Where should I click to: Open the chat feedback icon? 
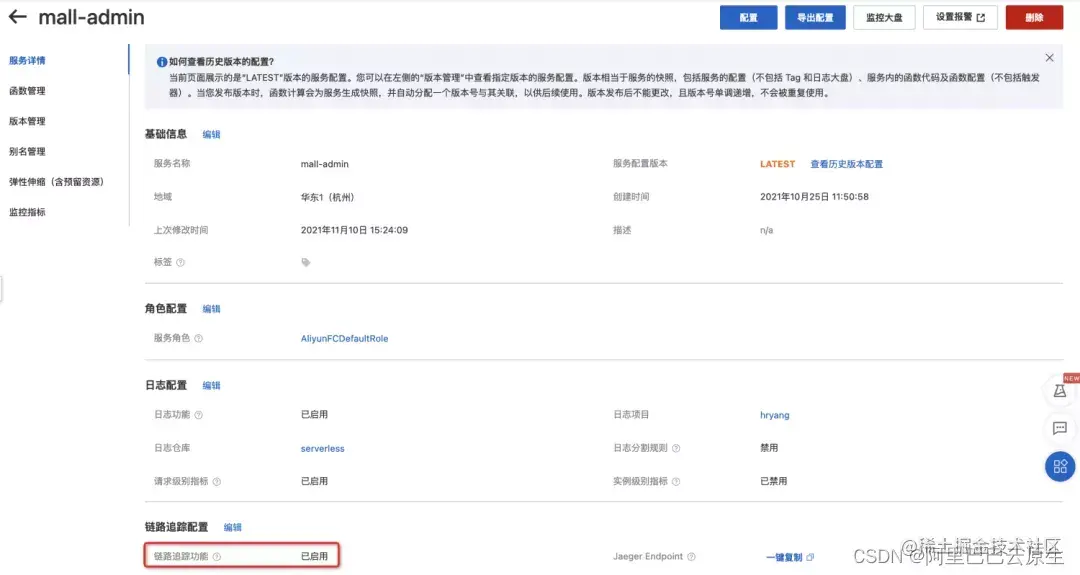(1060, 428)
